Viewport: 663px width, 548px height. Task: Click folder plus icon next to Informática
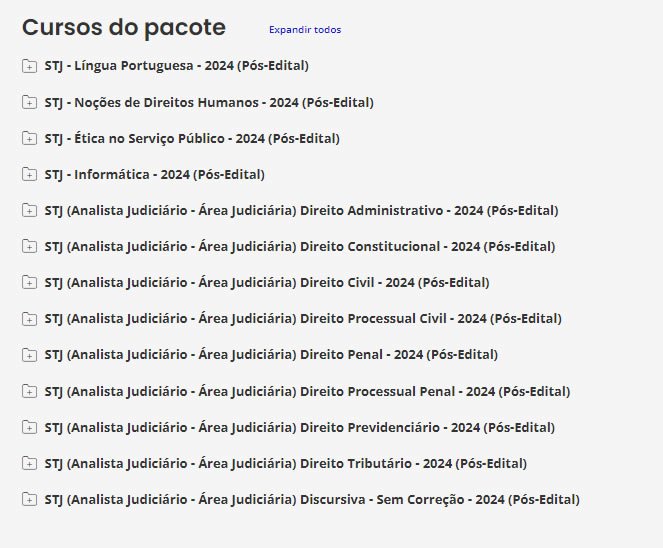29,174
